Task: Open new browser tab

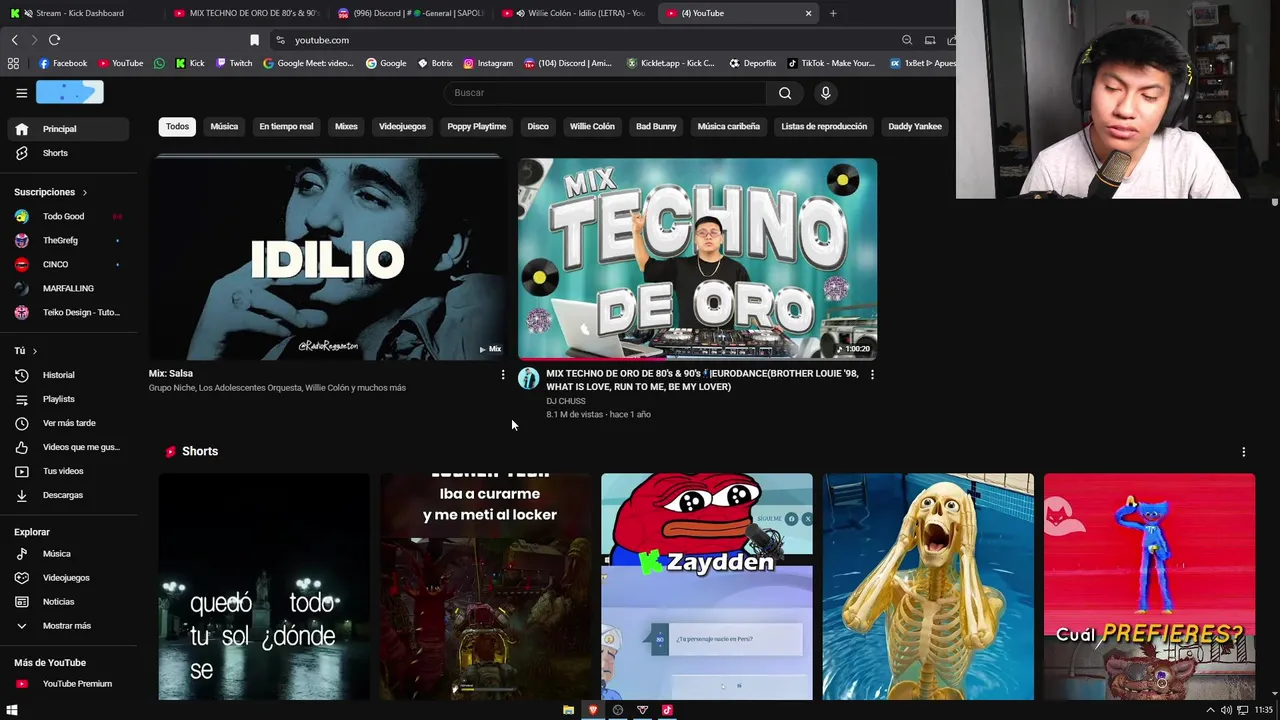Action: coord(833,13)
